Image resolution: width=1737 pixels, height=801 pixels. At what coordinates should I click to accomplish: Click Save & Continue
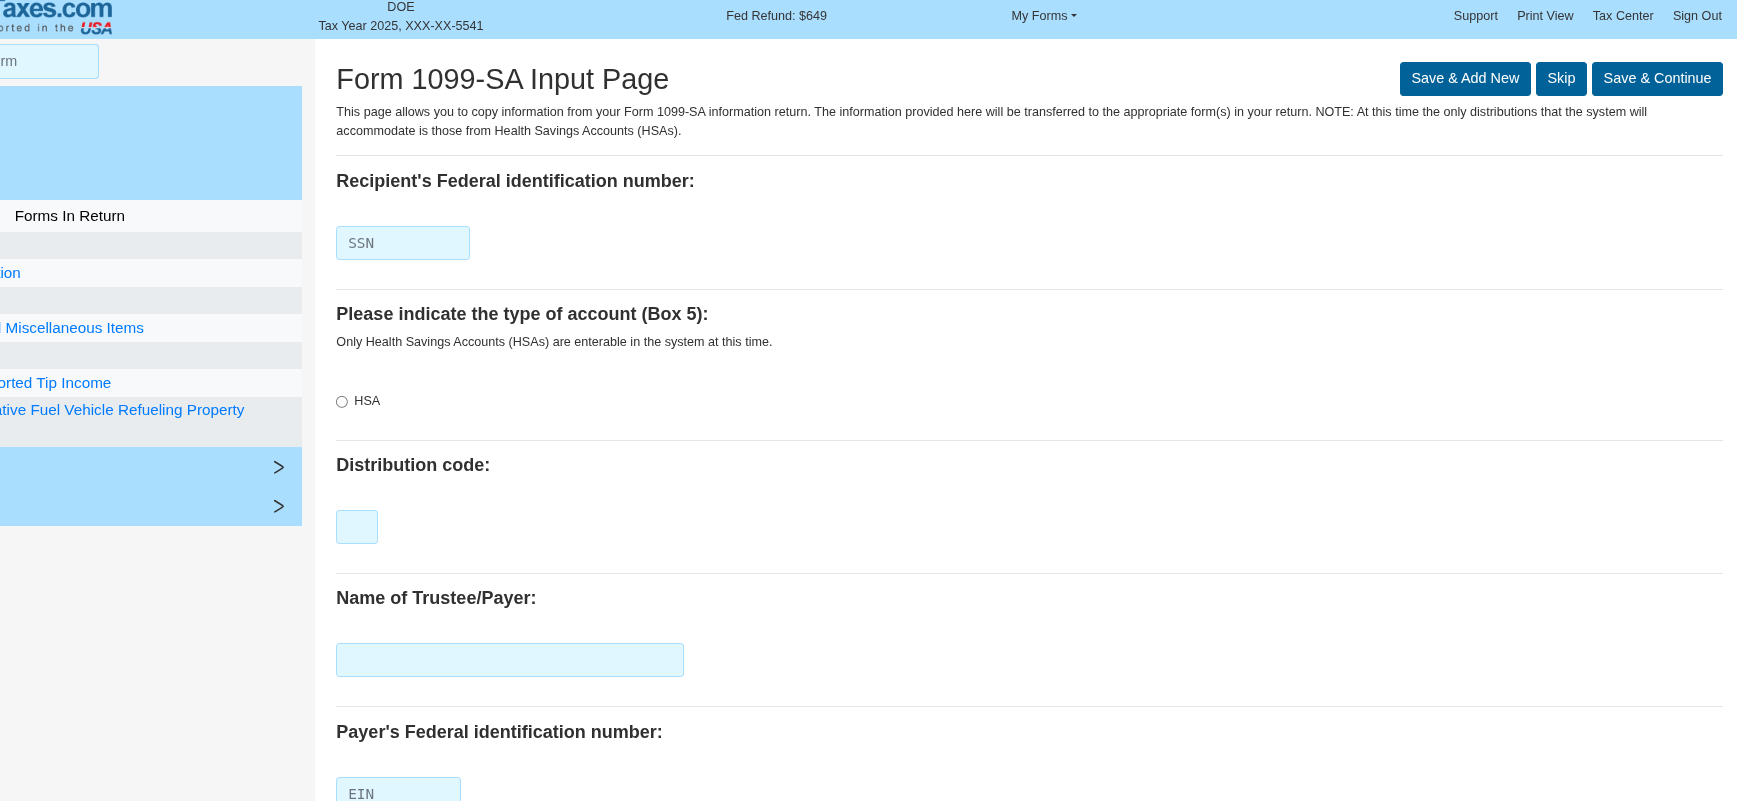point(1657,79)
